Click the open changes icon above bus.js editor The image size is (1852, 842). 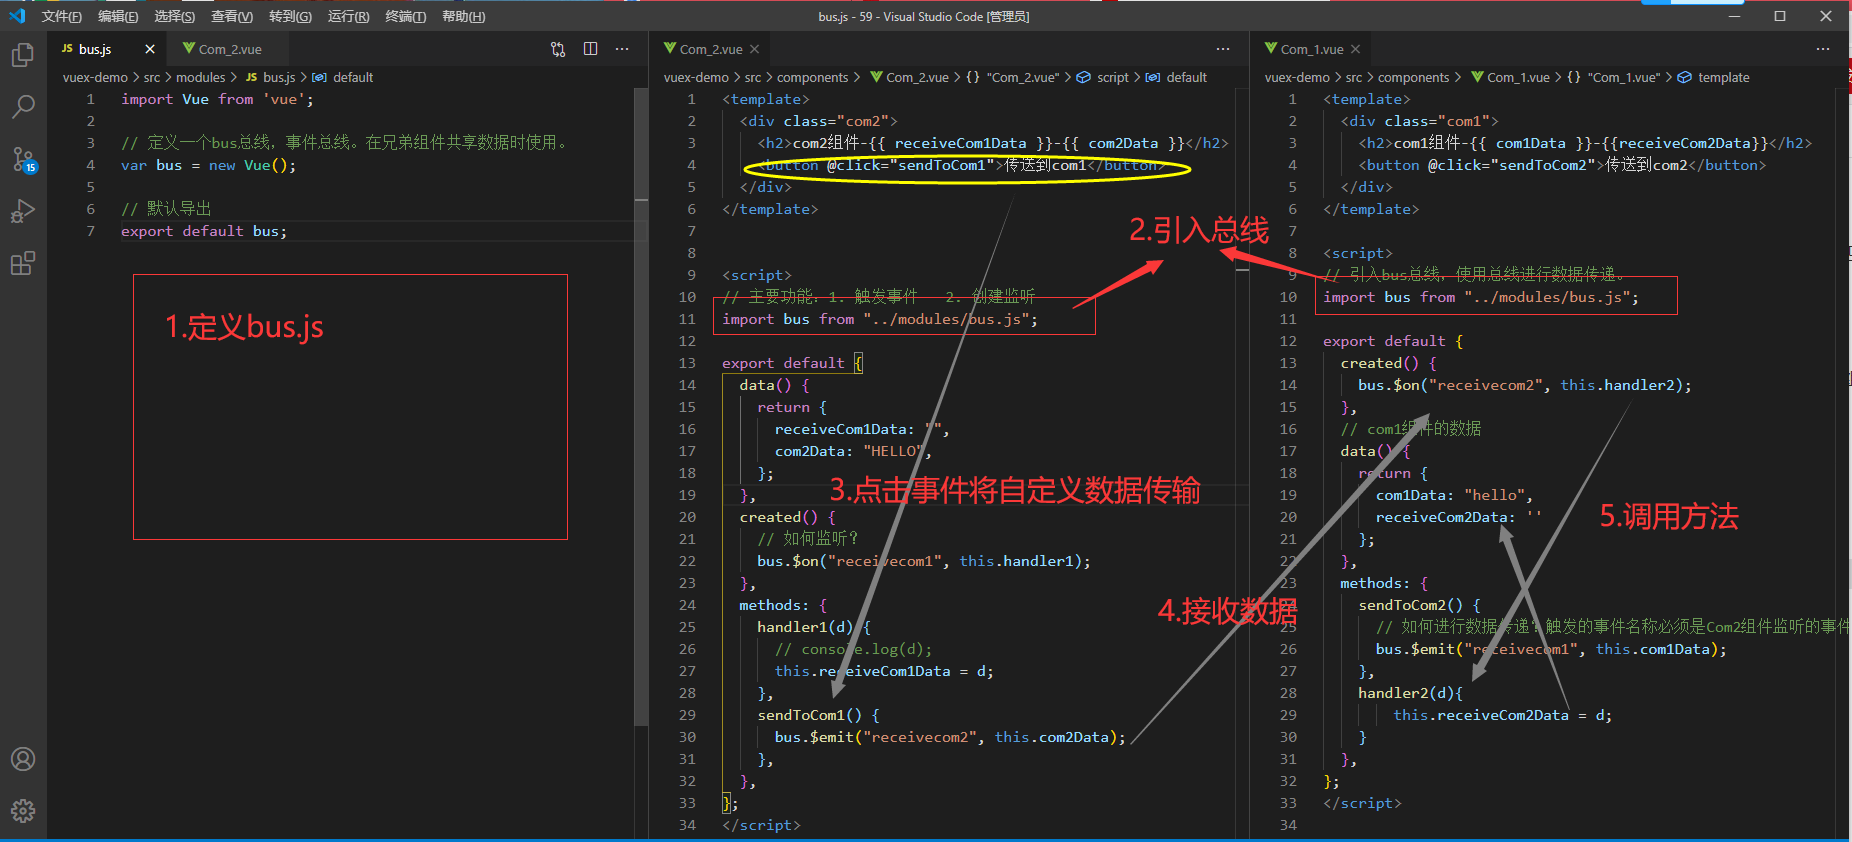point(558,49)
